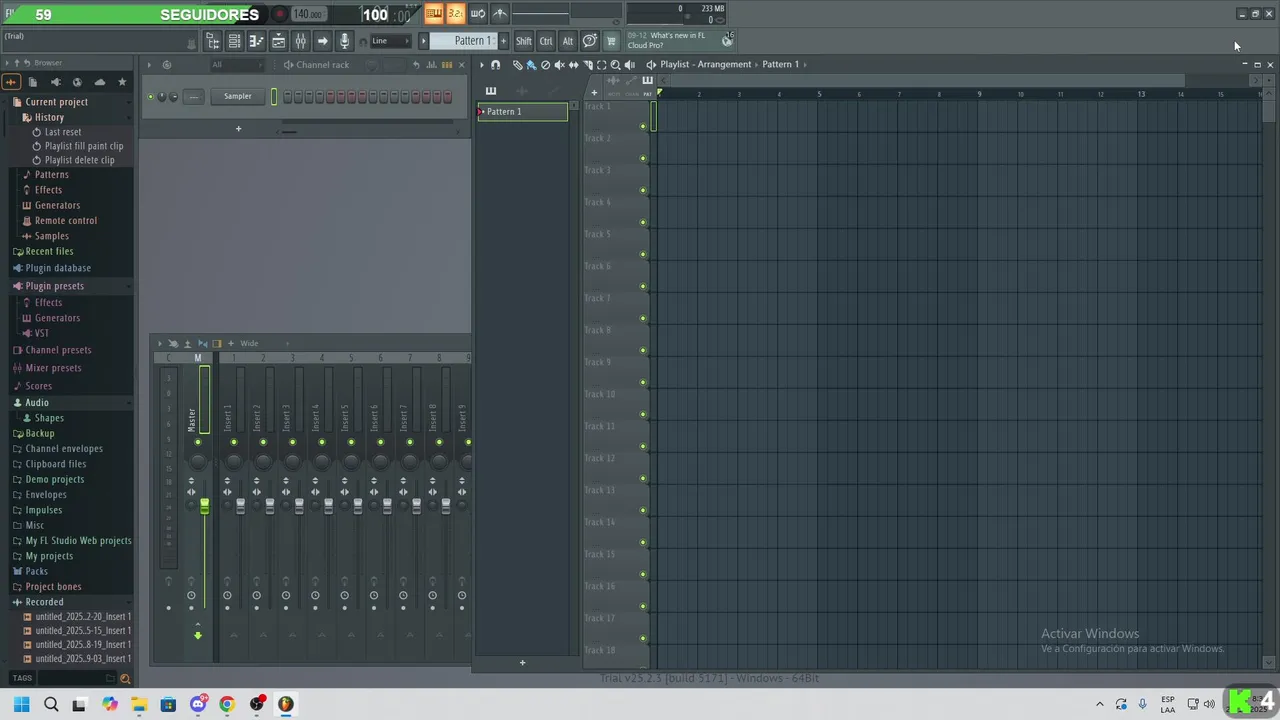Click the Browser favorites star icon
1280x720 pixels.
coord(122,82)
